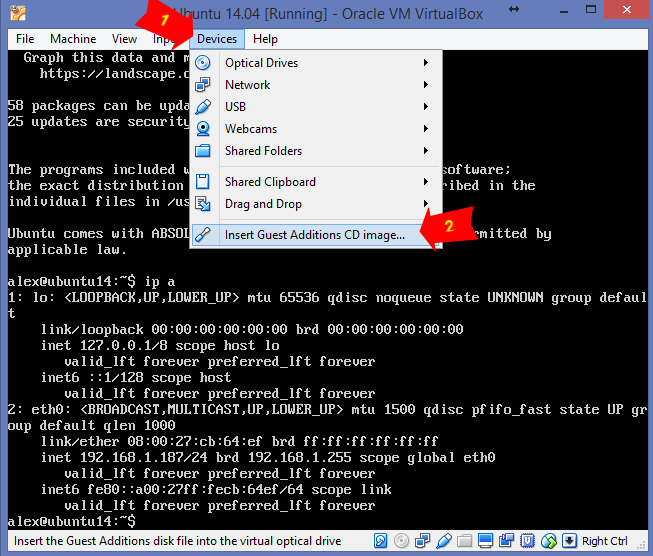Click the window resize grip corner
The image size is (653, 556).
point(641,545)
